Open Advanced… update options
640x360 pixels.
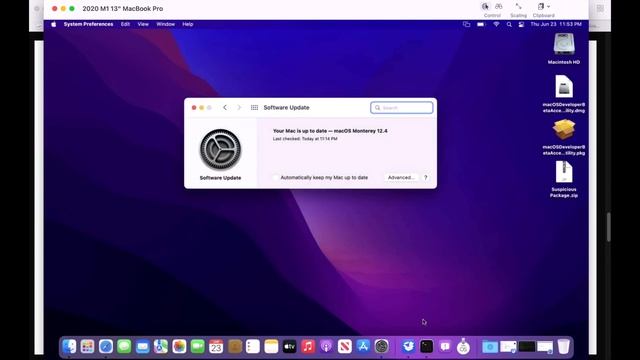click(401, 178)
